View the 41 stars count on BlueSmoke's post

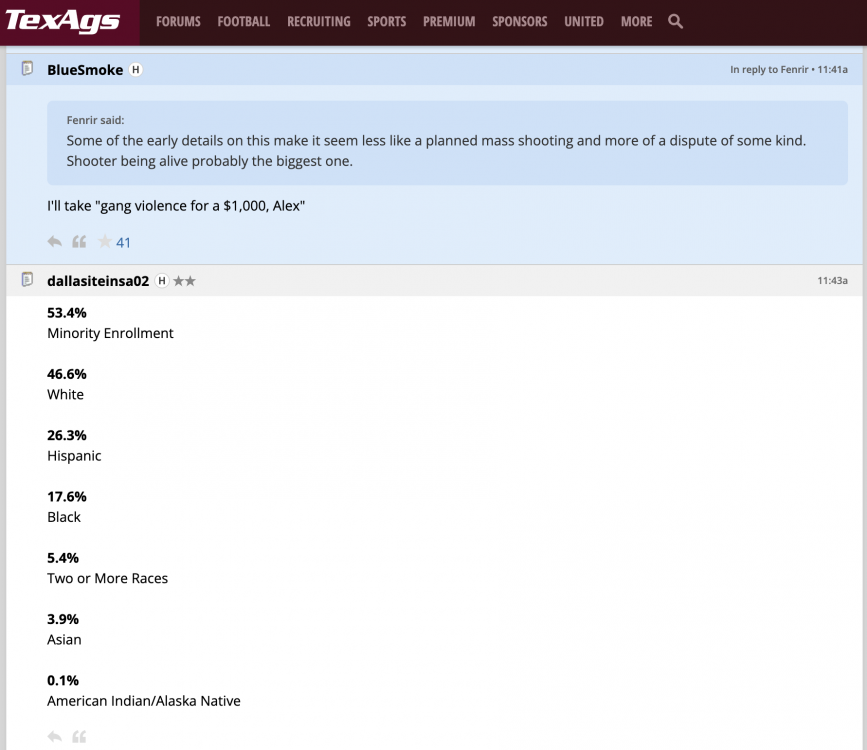pos(124,242)
